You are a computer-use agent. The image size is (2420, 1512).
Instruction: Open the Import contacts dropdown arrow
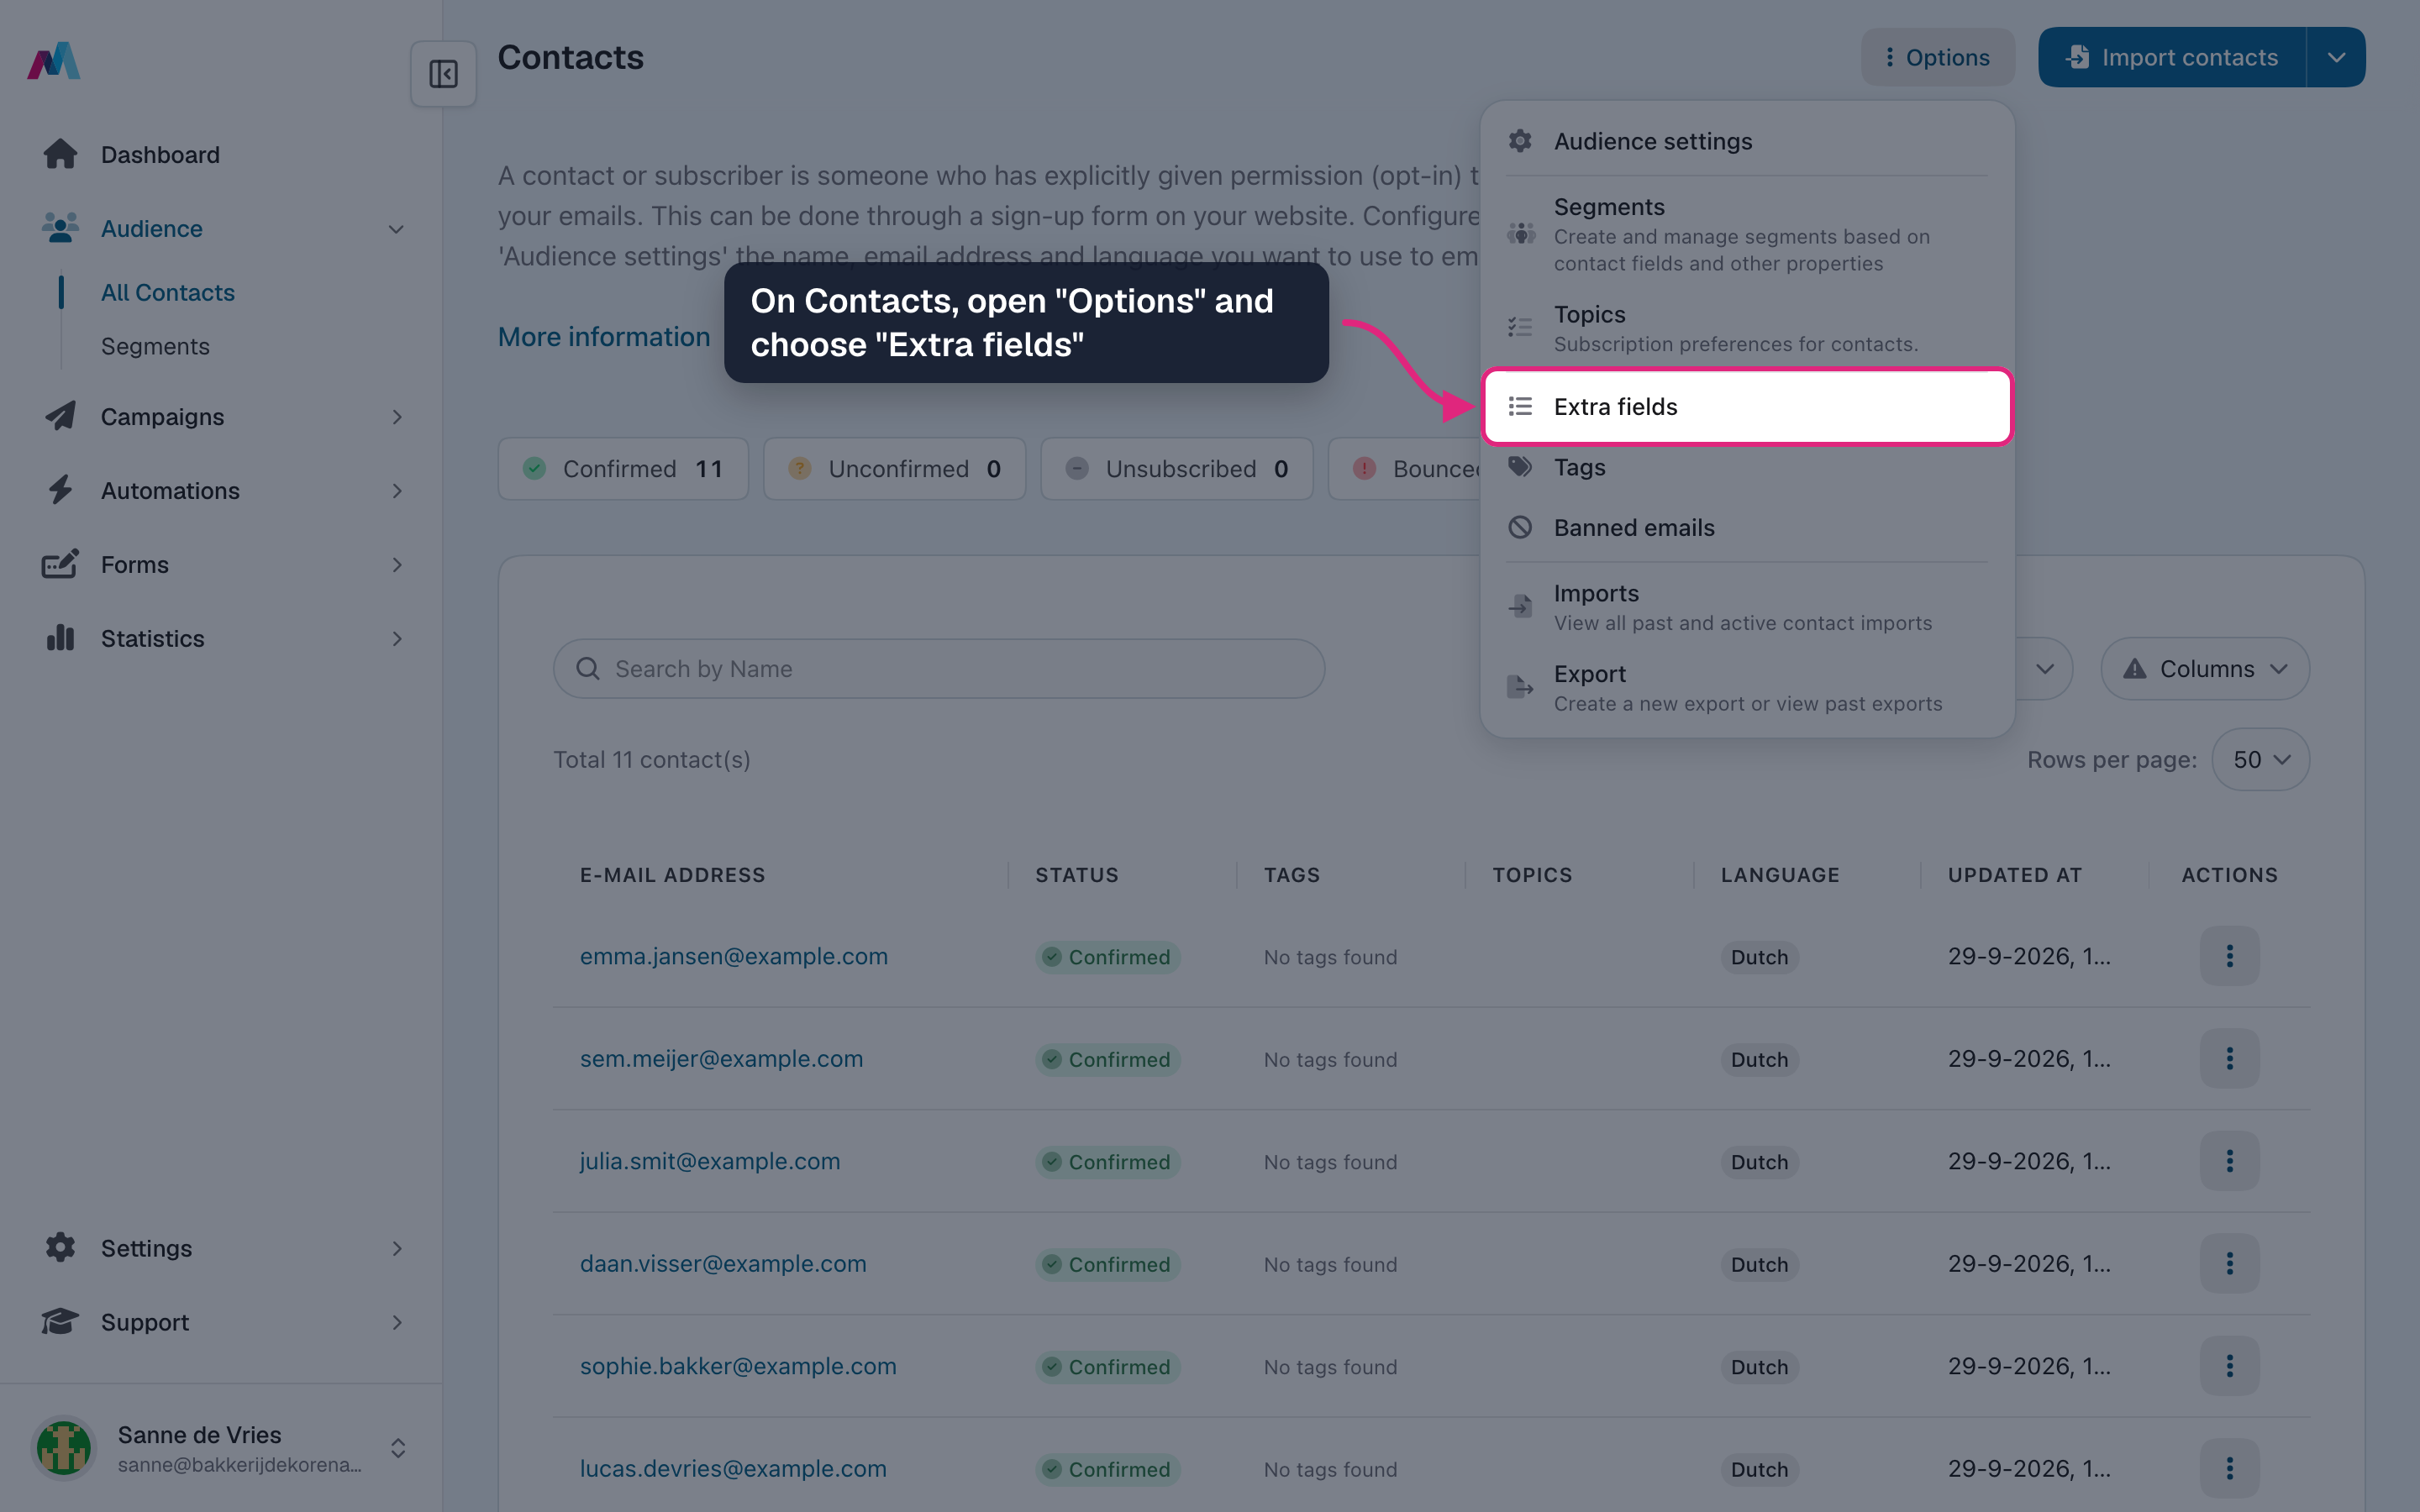click(x=2336, y=57)
